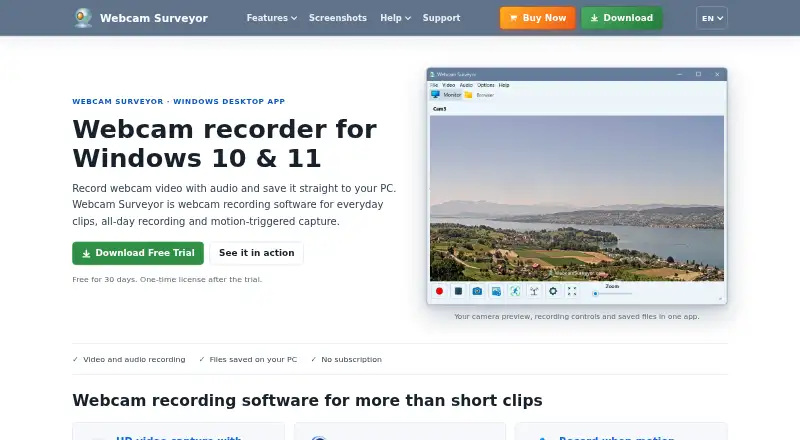Go to the Support page
The height and width of the screenshot is (440, 800).
tap(441, 18)
